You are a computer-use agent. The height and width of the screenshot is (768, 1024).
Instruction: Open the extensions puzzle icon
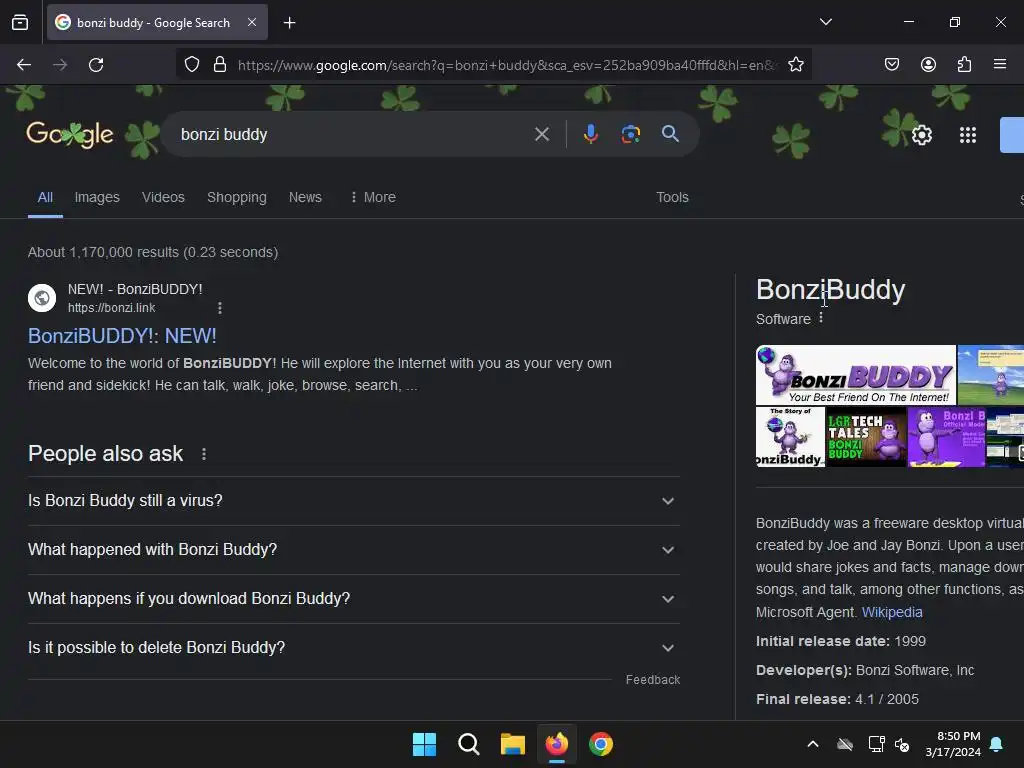click(964, 64)
